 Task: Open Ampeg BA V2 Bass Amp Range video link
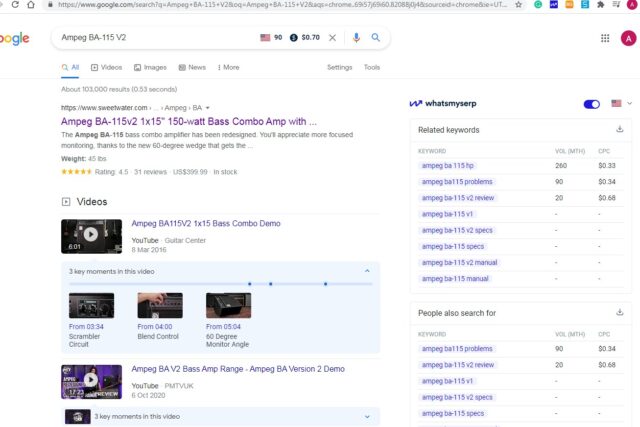238,369
